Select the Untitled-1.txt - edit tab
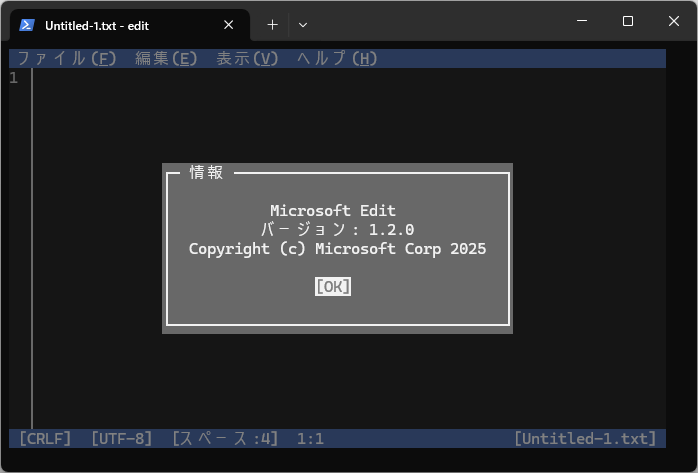The image size is (698, 473). pos(130,25)
